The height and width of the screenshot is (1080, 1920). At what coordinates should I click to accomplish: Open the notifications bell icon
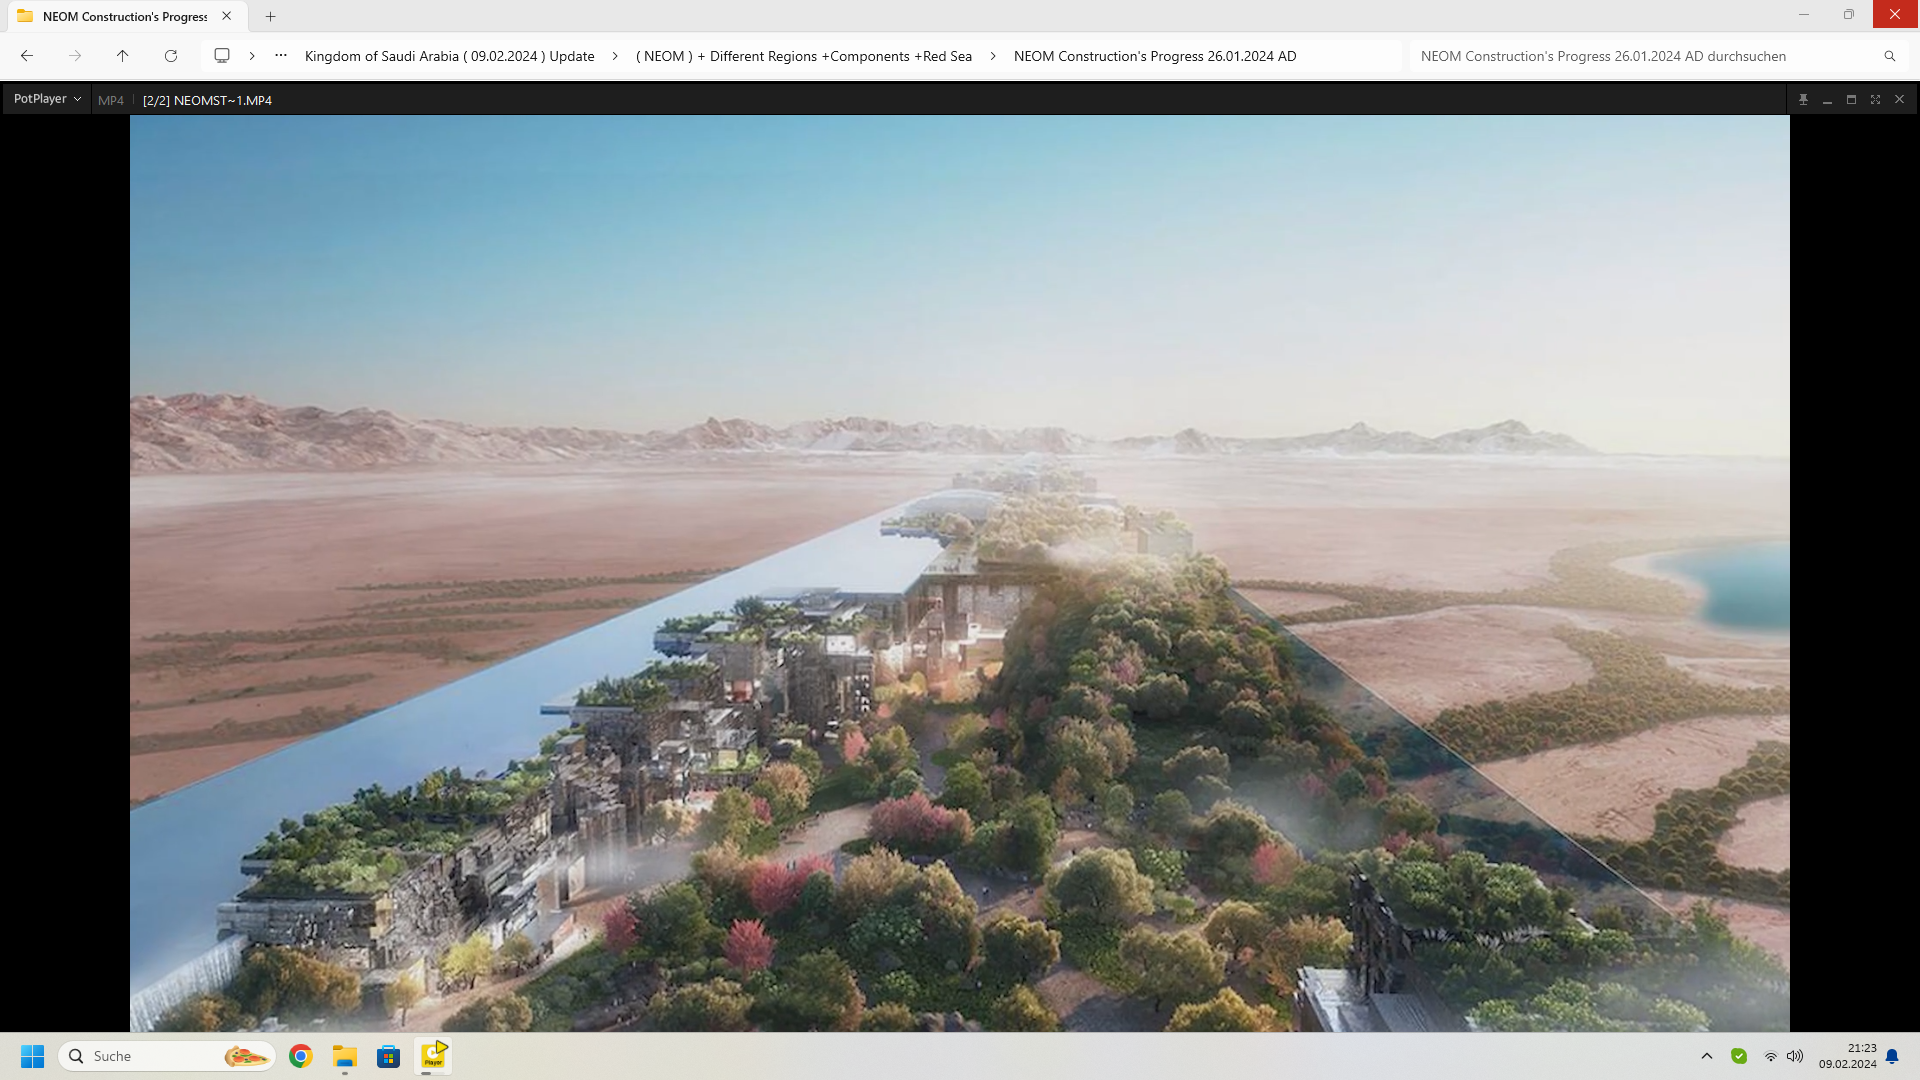[x=1892, y=1056]
